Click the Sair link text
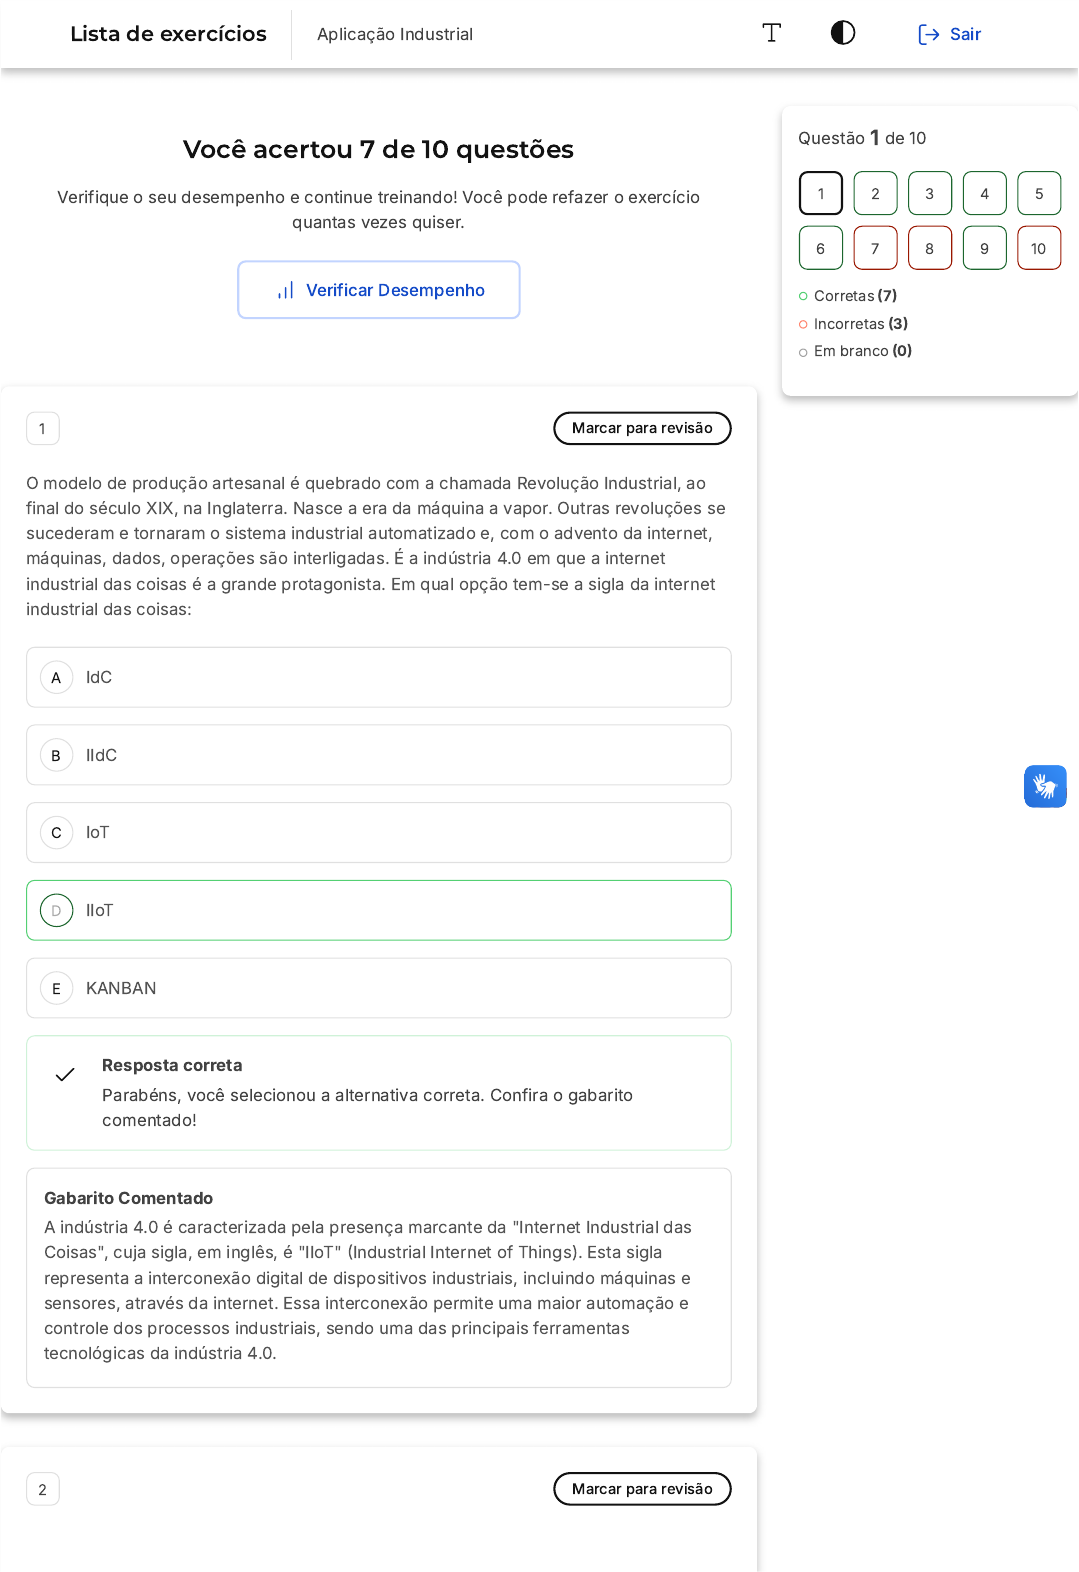The height and width of the screenshot is (1572, 1079). [x=965, y=34]
